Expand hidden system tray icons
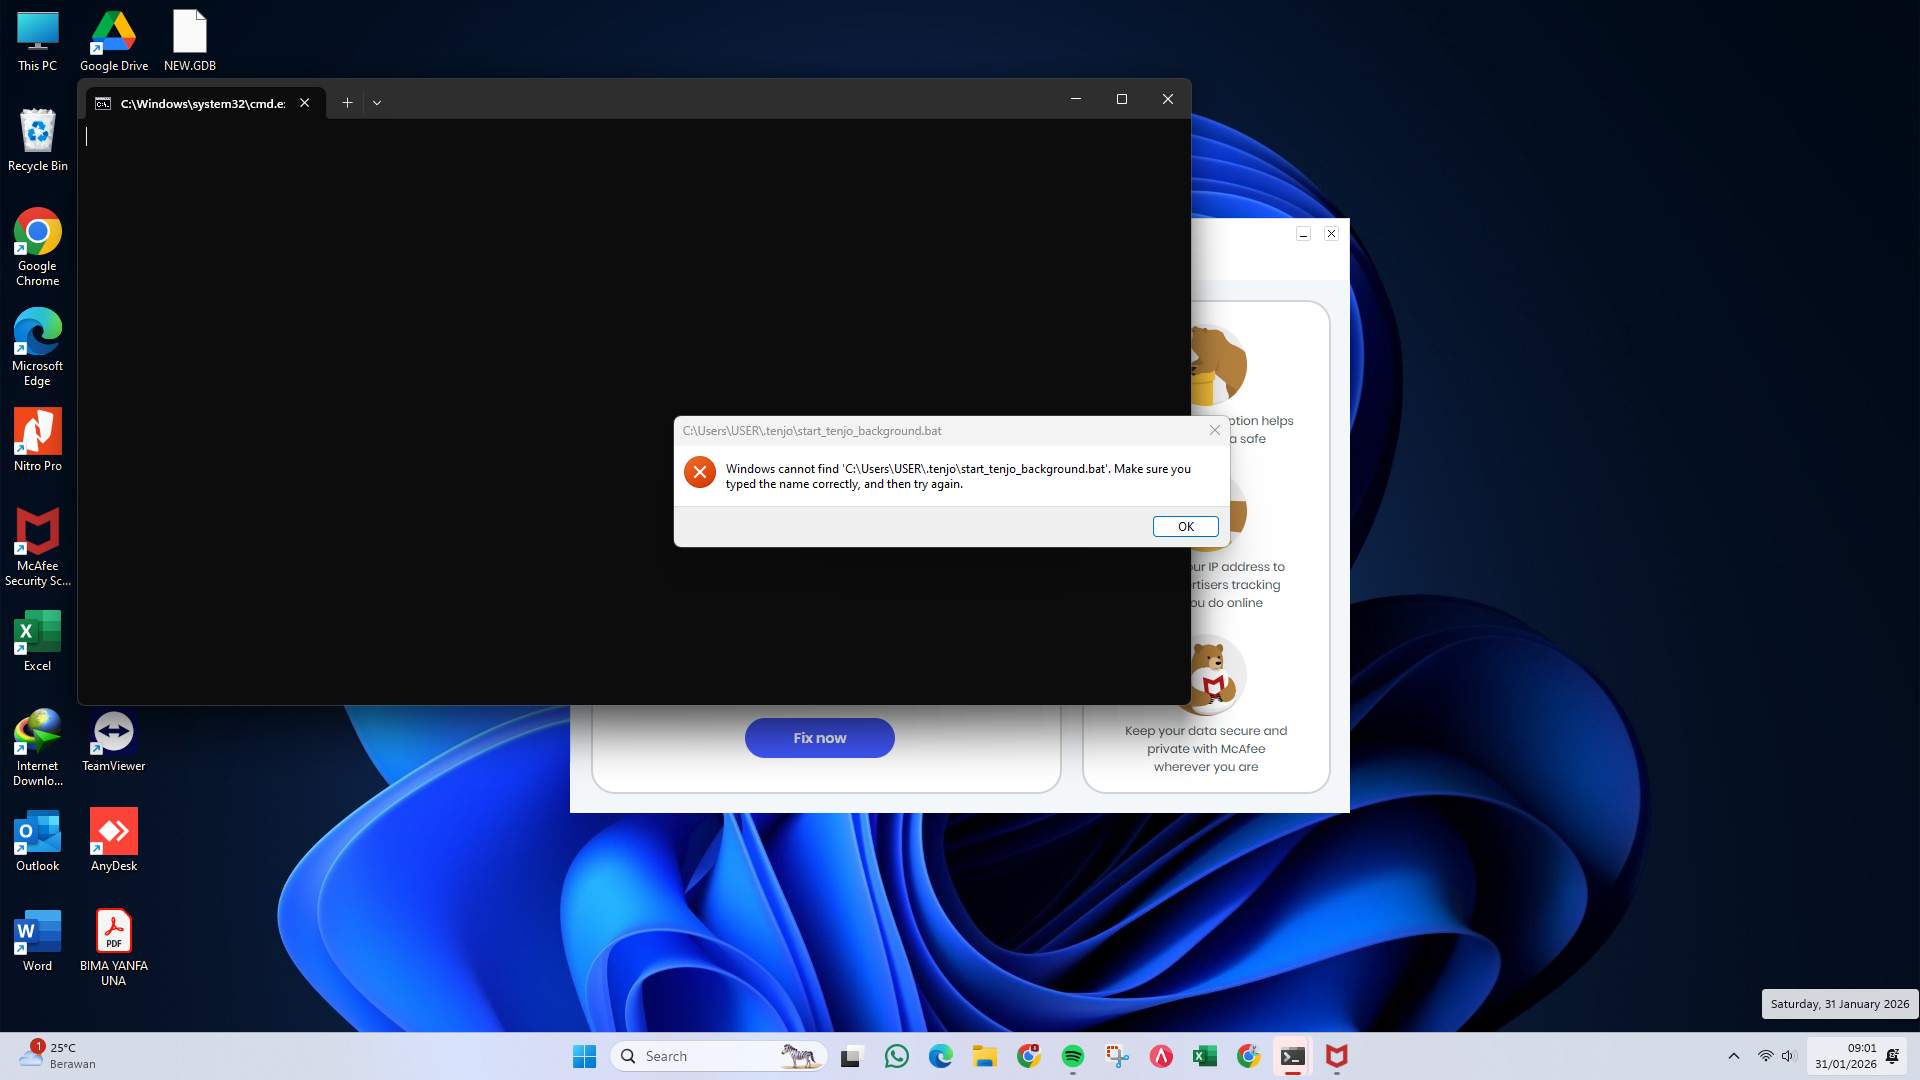 click(1733, 1055)
